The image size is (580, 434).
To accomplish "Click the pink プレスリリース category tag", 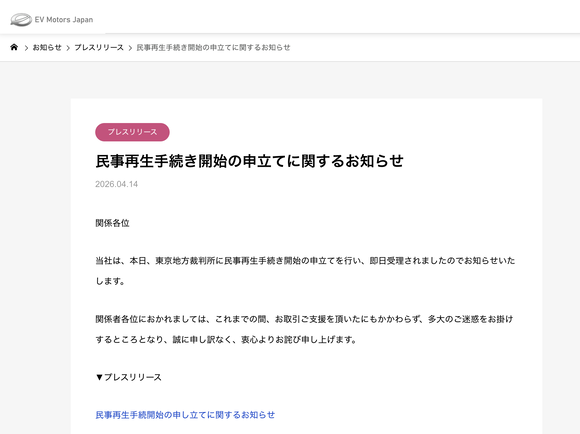I will [x=132, y=132].
